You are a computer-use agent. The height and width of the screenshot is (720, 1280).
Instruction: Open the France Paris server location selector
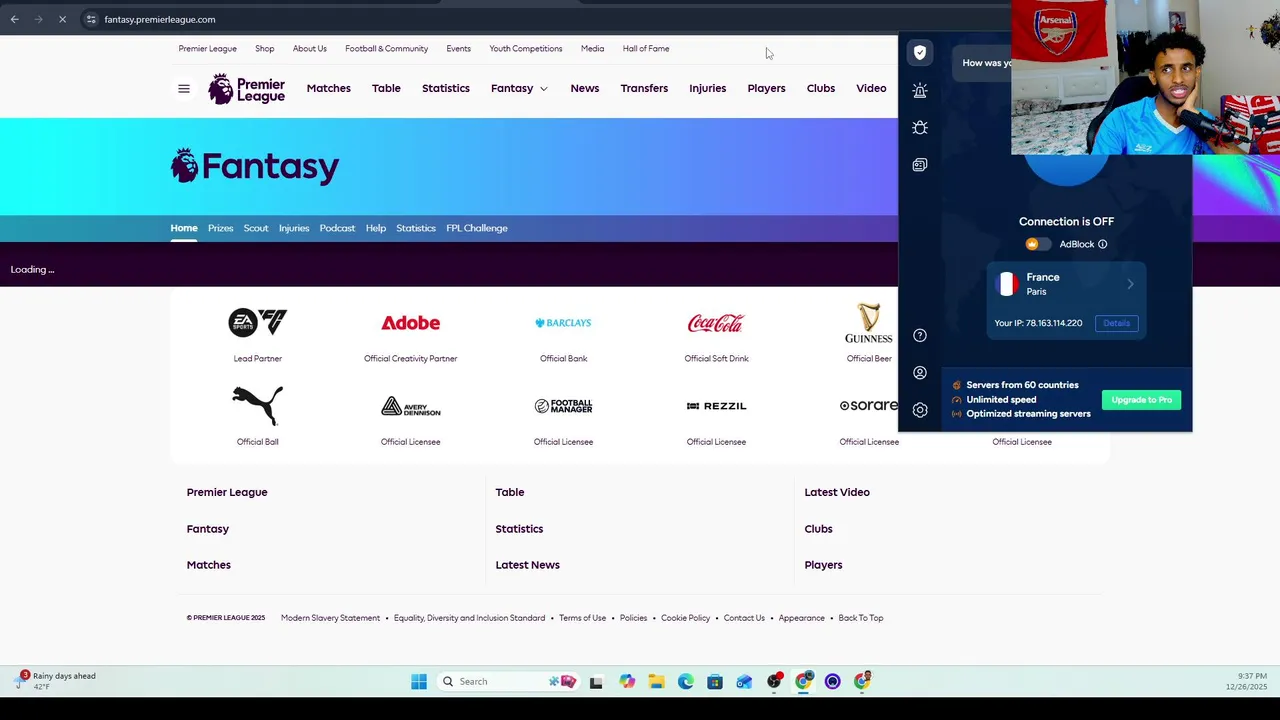1066,284
